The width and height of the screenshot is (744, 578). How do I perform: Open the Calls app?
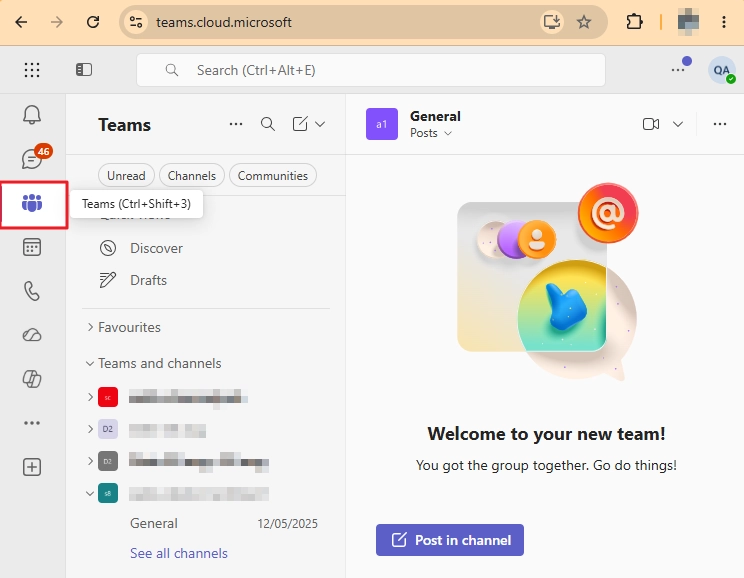32,291
